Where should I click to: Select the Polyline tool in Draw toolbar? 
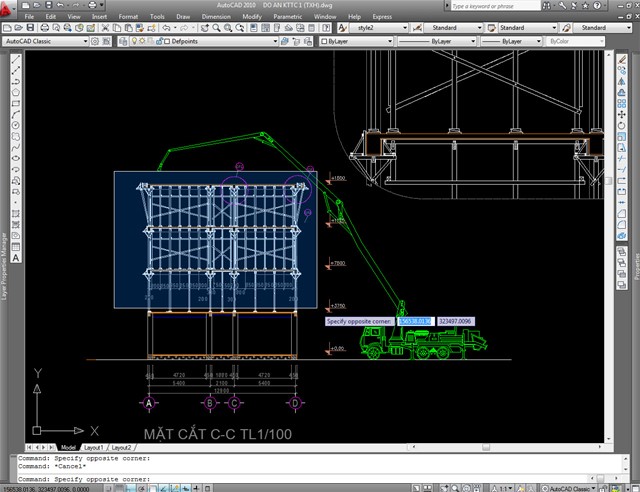(x=16, y=82)
